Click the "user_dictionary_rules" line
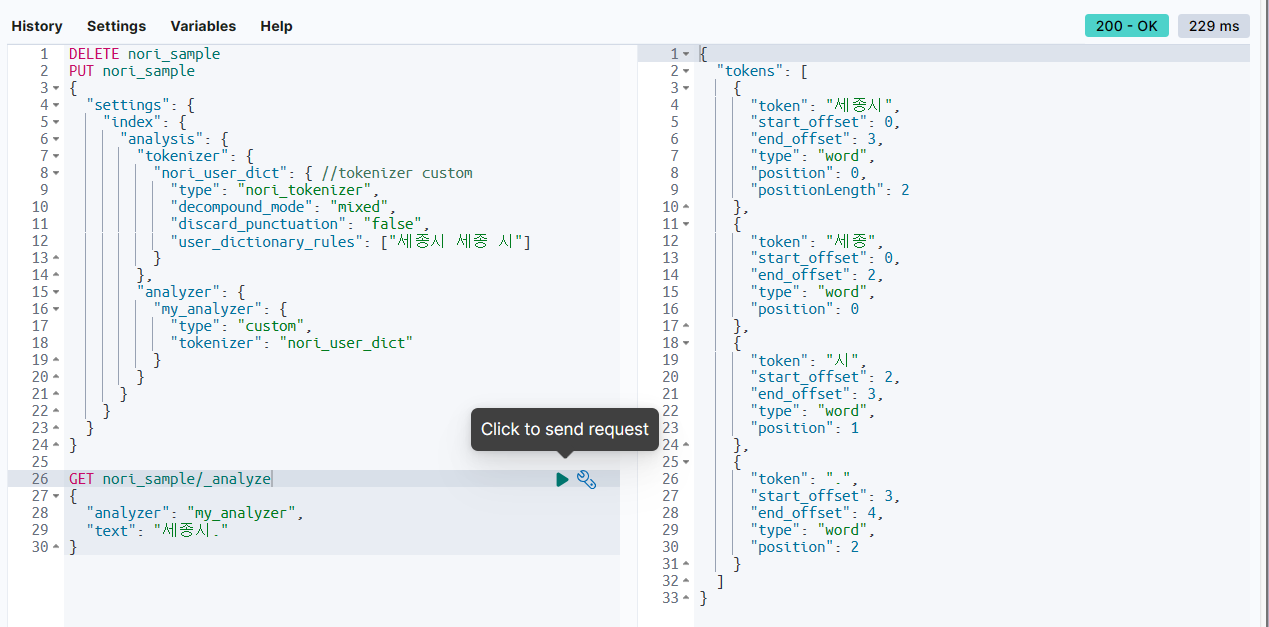Screen dimensions: 1269x627 [351, 241]
